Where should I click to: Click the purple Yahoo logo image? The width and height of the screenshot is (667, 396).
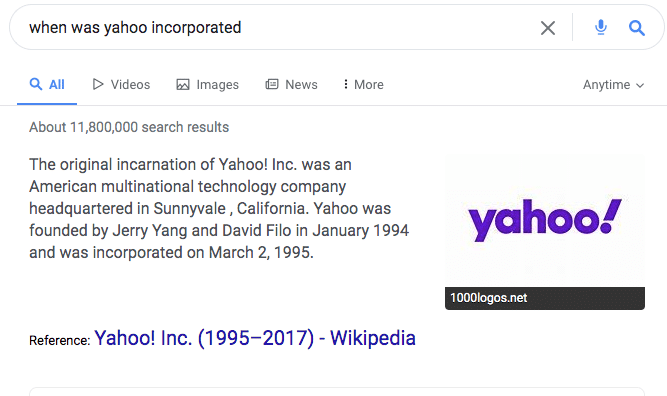544,220
